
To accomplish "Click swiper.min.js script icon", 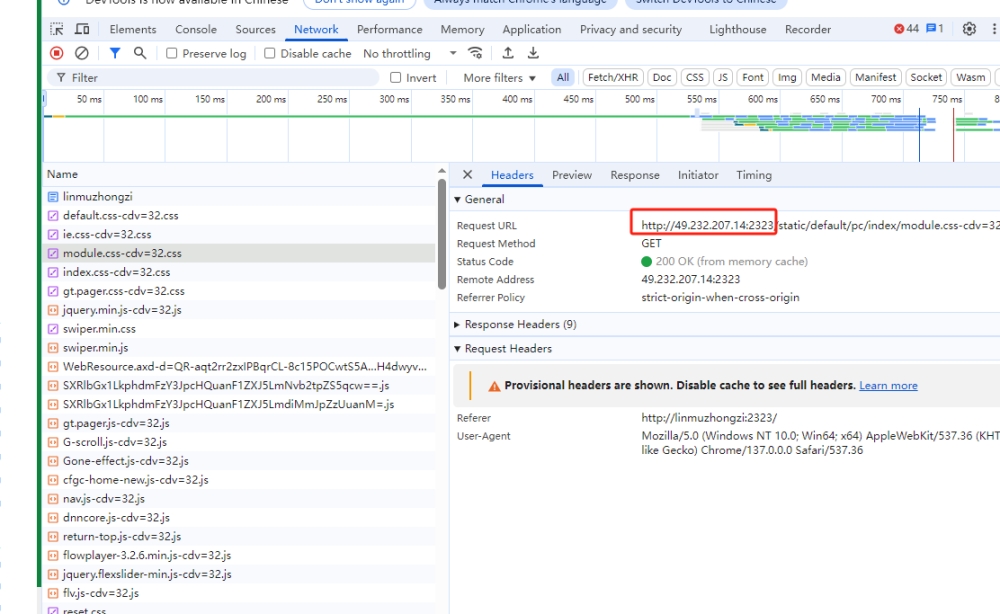I will click(x=54, y=347).
